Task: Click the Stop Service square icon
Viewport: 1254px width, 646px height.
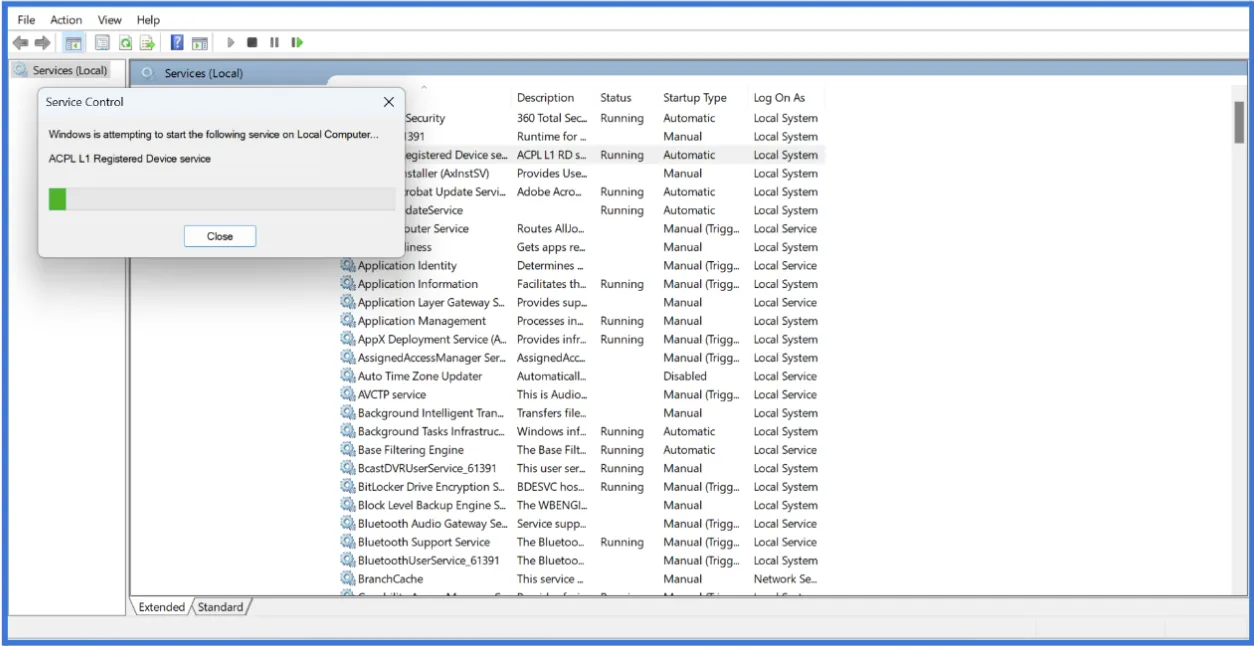Action: (x=252, y=43)
